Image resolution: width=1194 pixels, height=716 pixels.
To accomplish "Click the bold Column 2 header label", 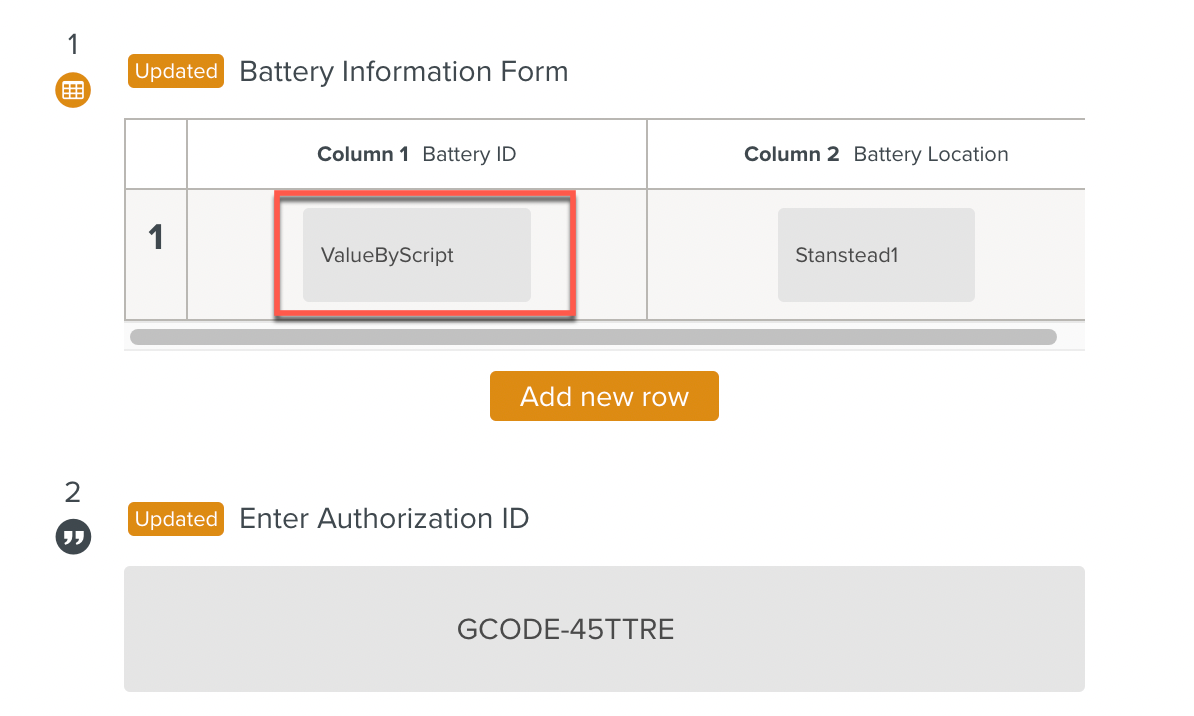I will pyautogui.click(x=792, y=154).
